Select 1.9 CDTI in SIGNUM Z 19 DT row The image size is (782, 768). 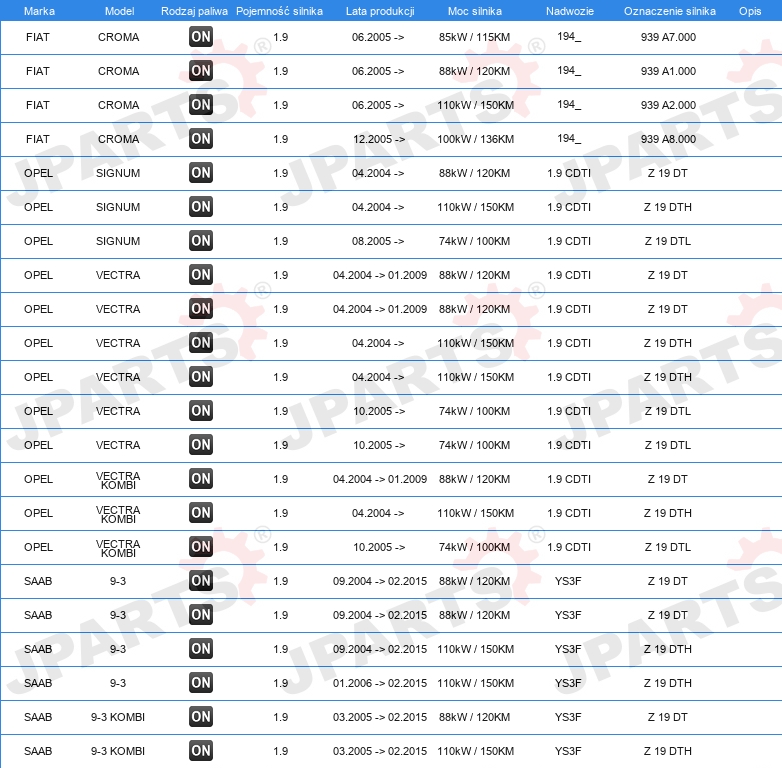[x=569, y=173]
